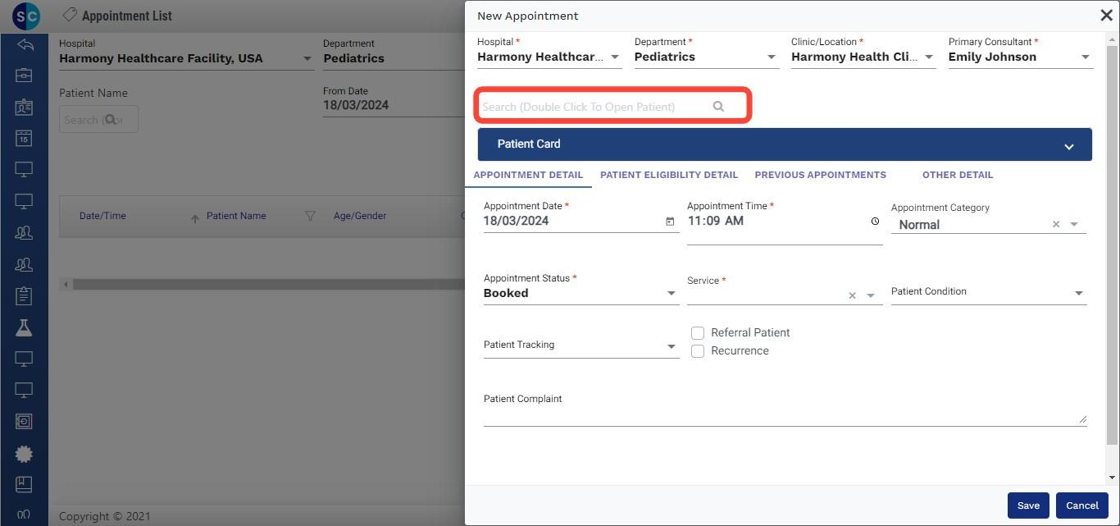1120x526 pixels.
Task: Open the Previous Appointments tab
Action: [x=820, y=175]
